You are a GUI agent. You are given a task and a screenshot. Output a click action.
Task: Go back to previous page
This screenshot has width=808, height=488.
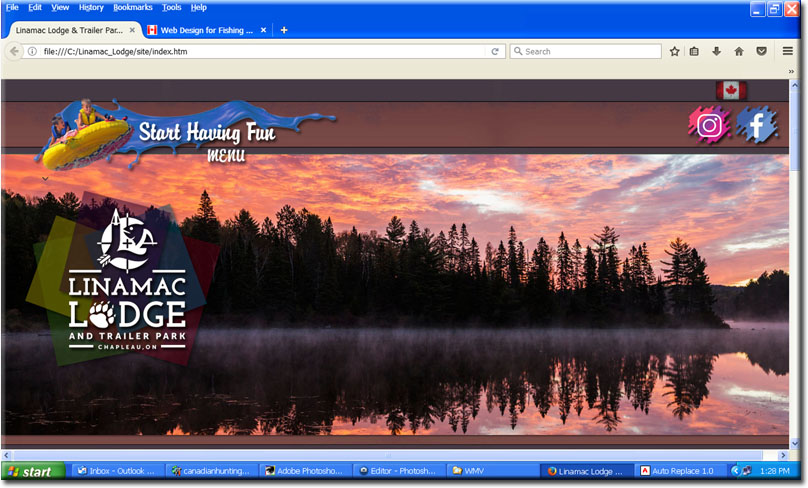click(x=14, y=51)
